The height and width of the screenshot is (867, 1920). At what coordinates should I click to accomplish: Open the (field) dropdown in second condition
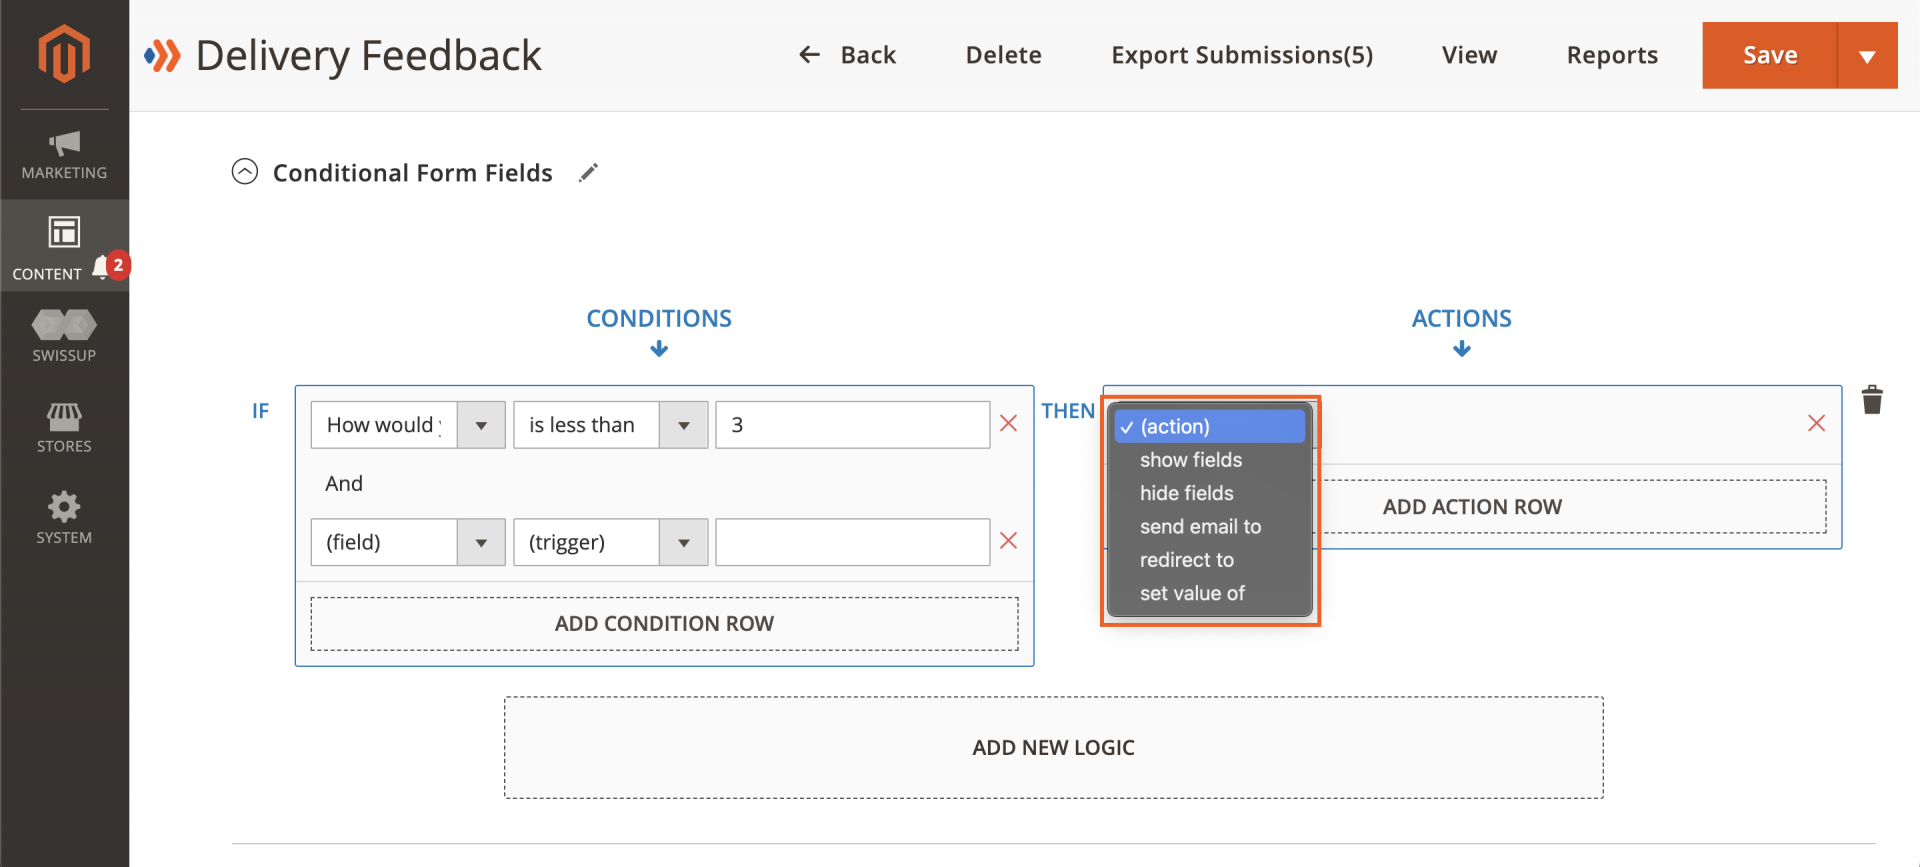pos(408,542)
